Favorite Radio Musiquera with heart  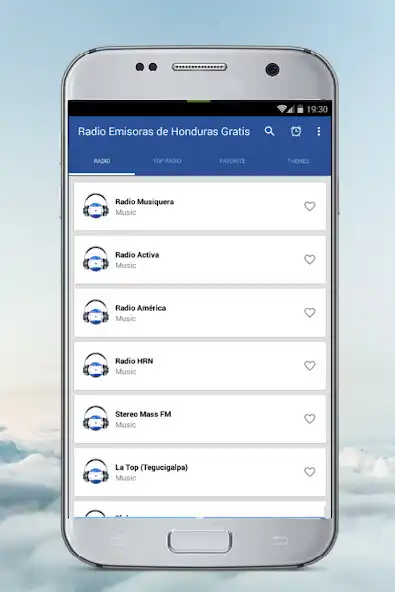click(x=310, y=206)
